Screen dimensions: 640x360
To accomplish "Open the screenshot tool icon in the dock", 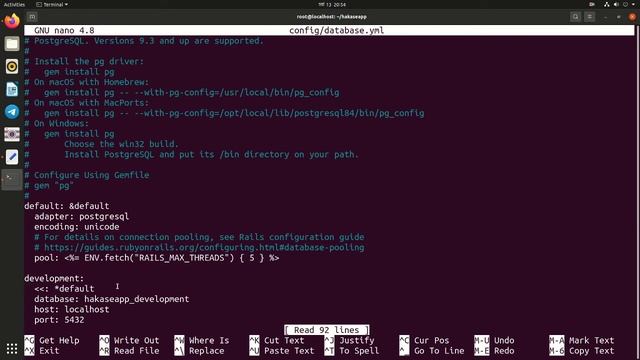I will [12, 134].
